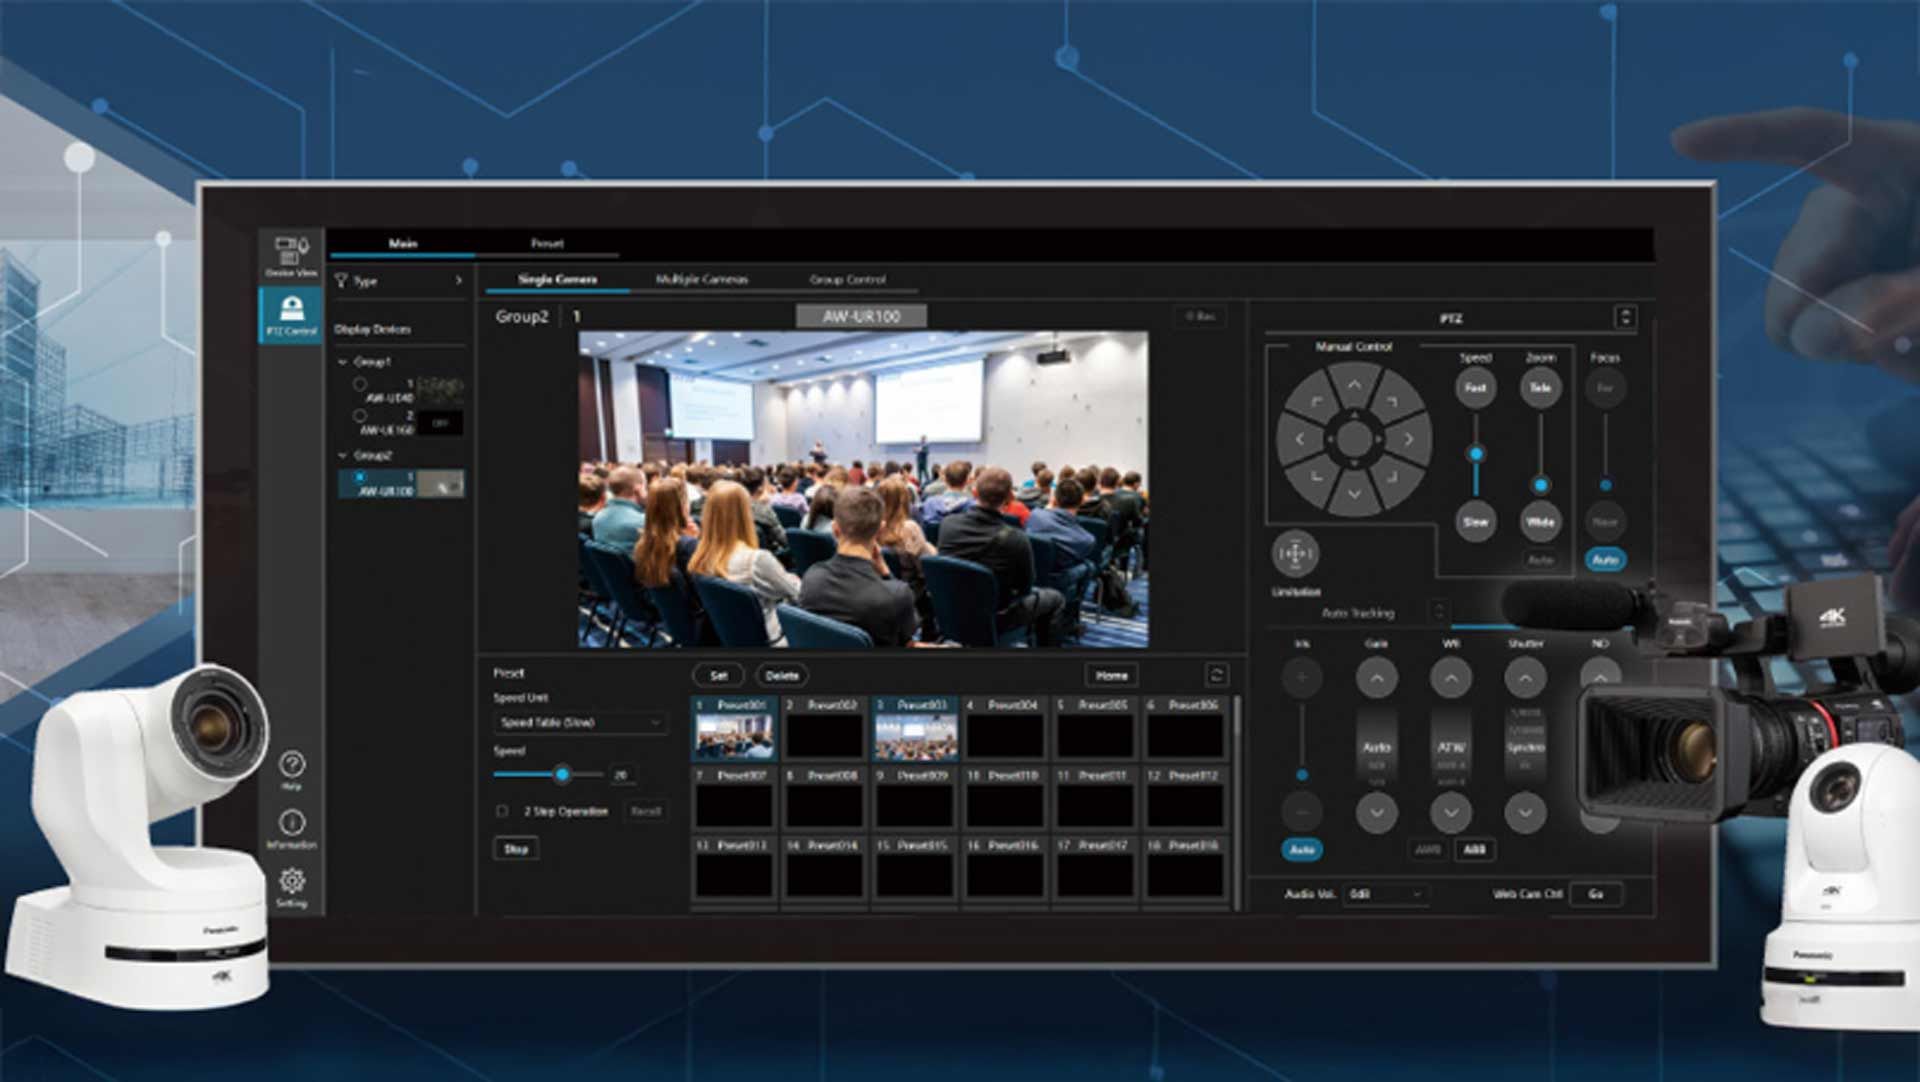Open the Speed Table (Slow) dropdown

581,722
